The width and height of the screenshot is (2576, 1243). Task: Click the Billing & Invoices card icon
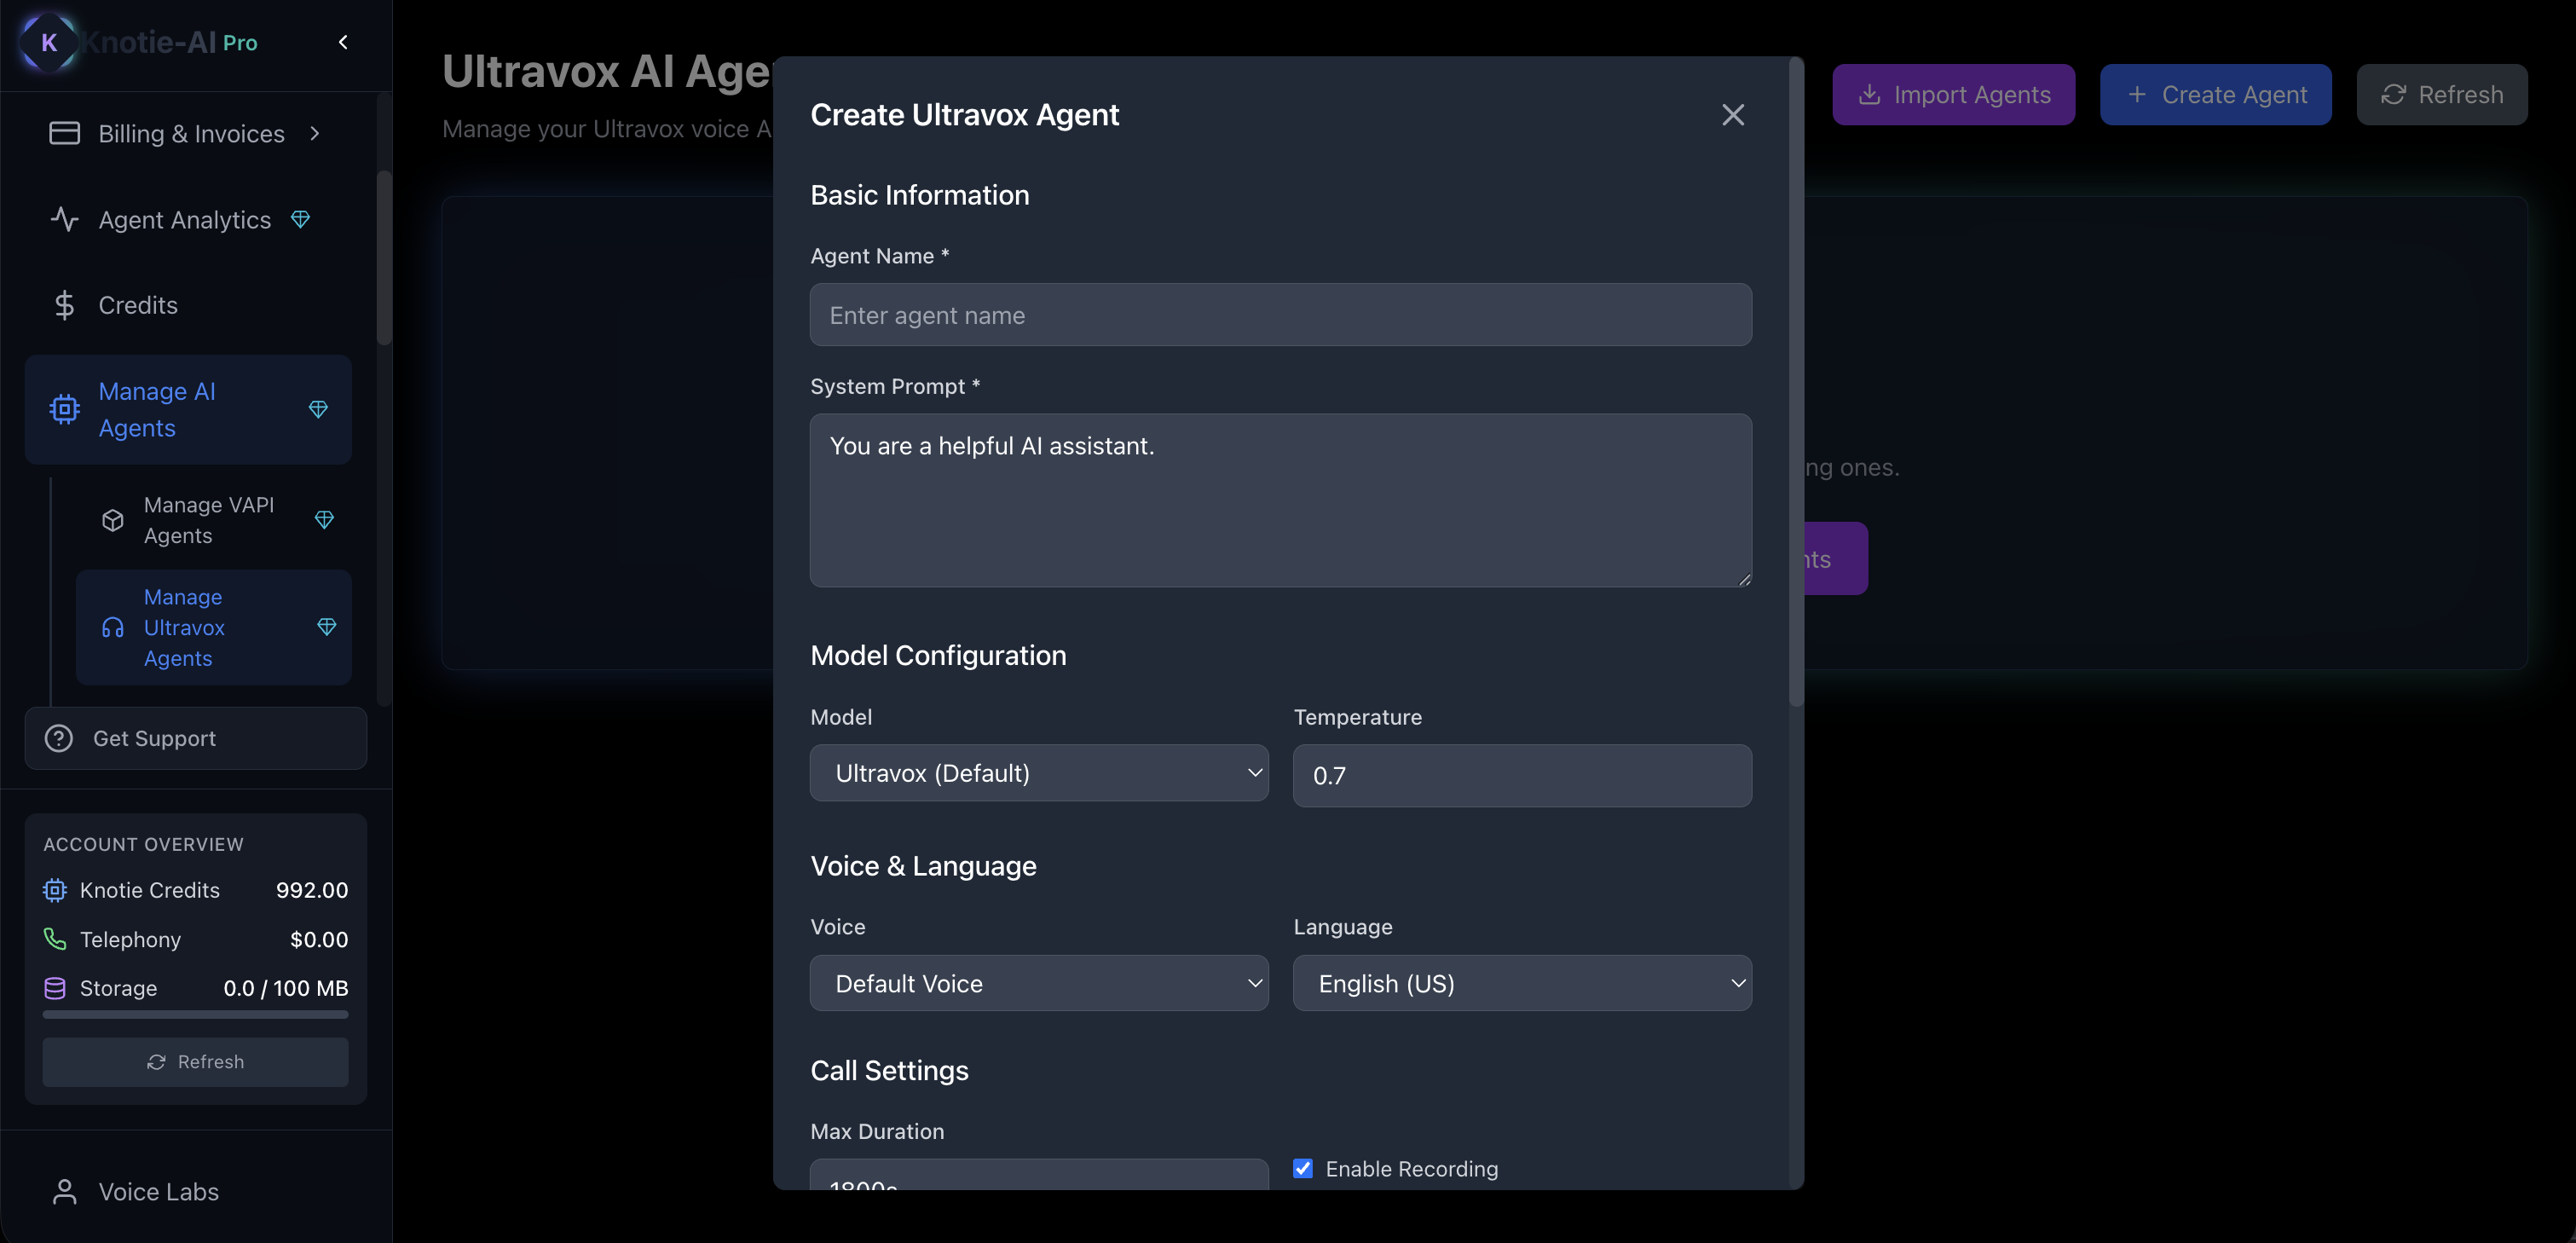(64, 133)
